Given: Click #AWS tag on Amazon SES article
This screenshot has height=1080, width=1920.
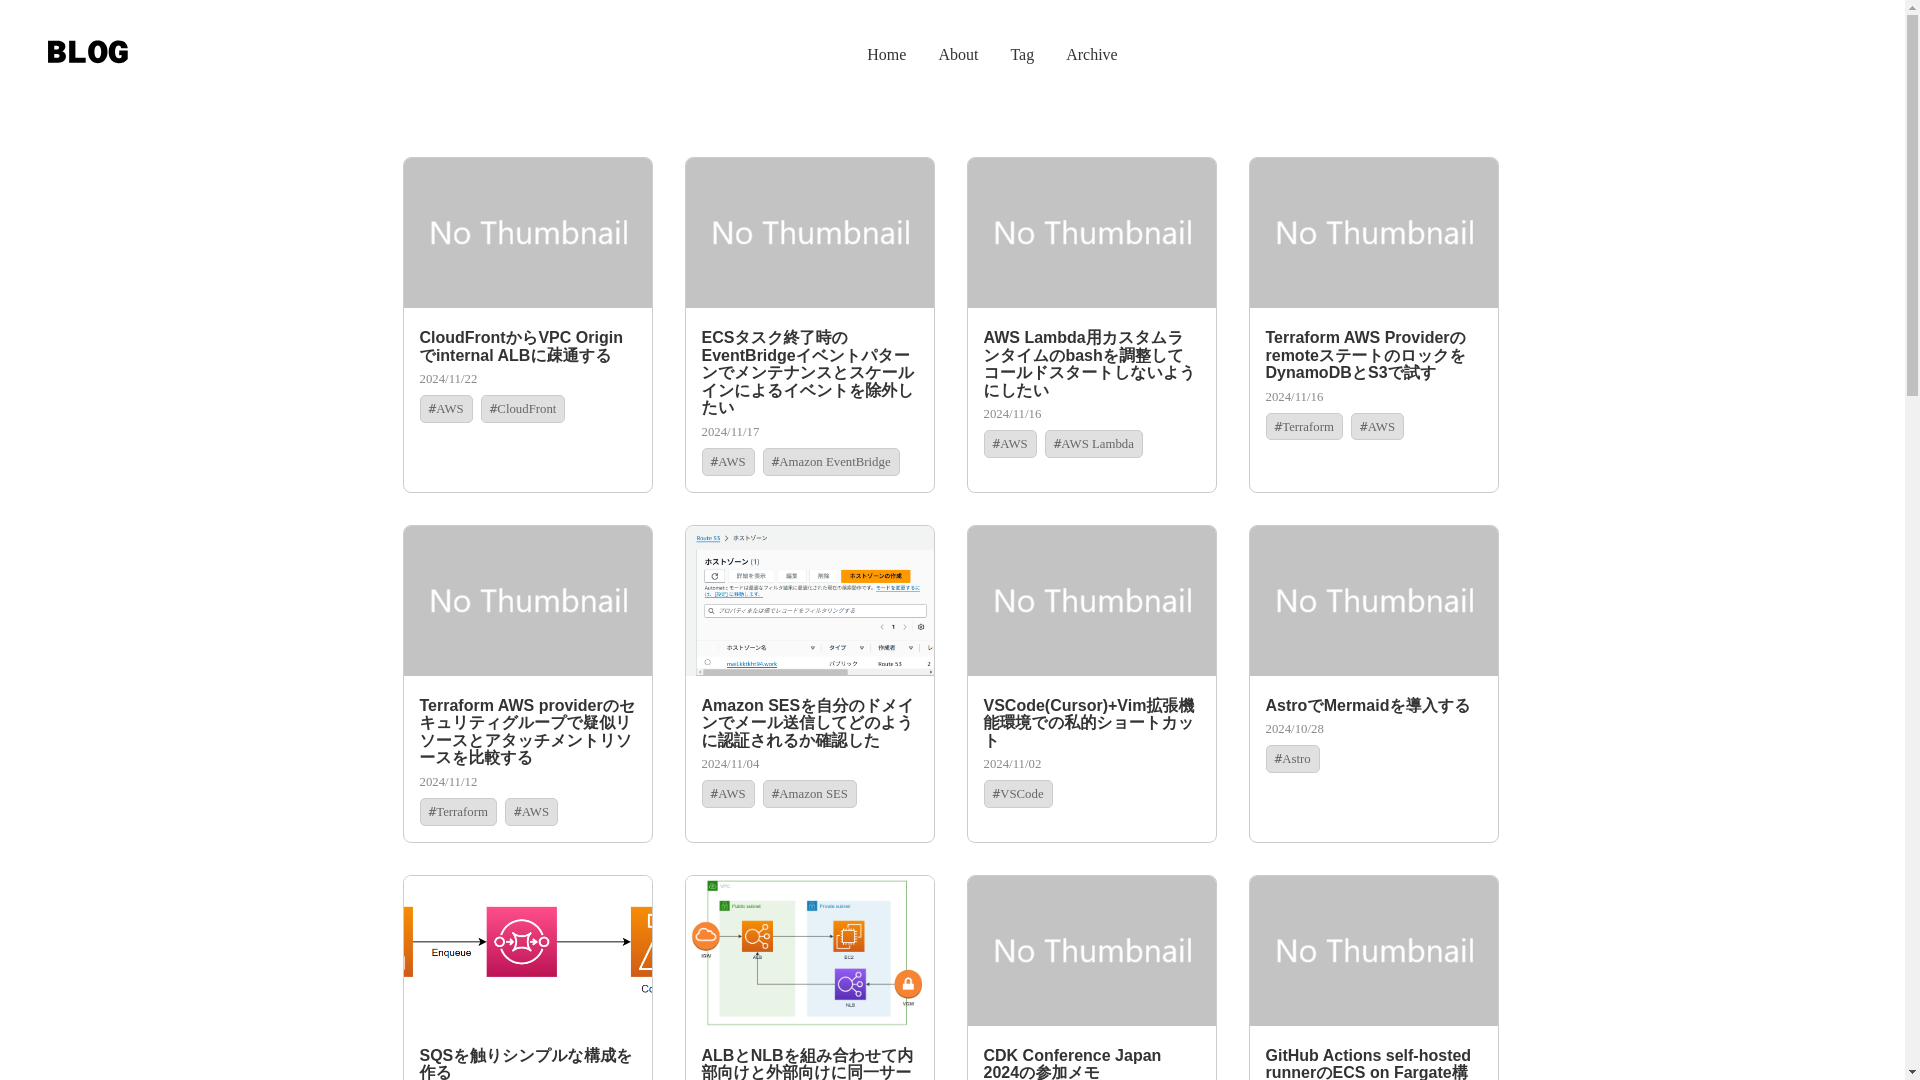Looking at the screenshot, I should pos(728,794).
